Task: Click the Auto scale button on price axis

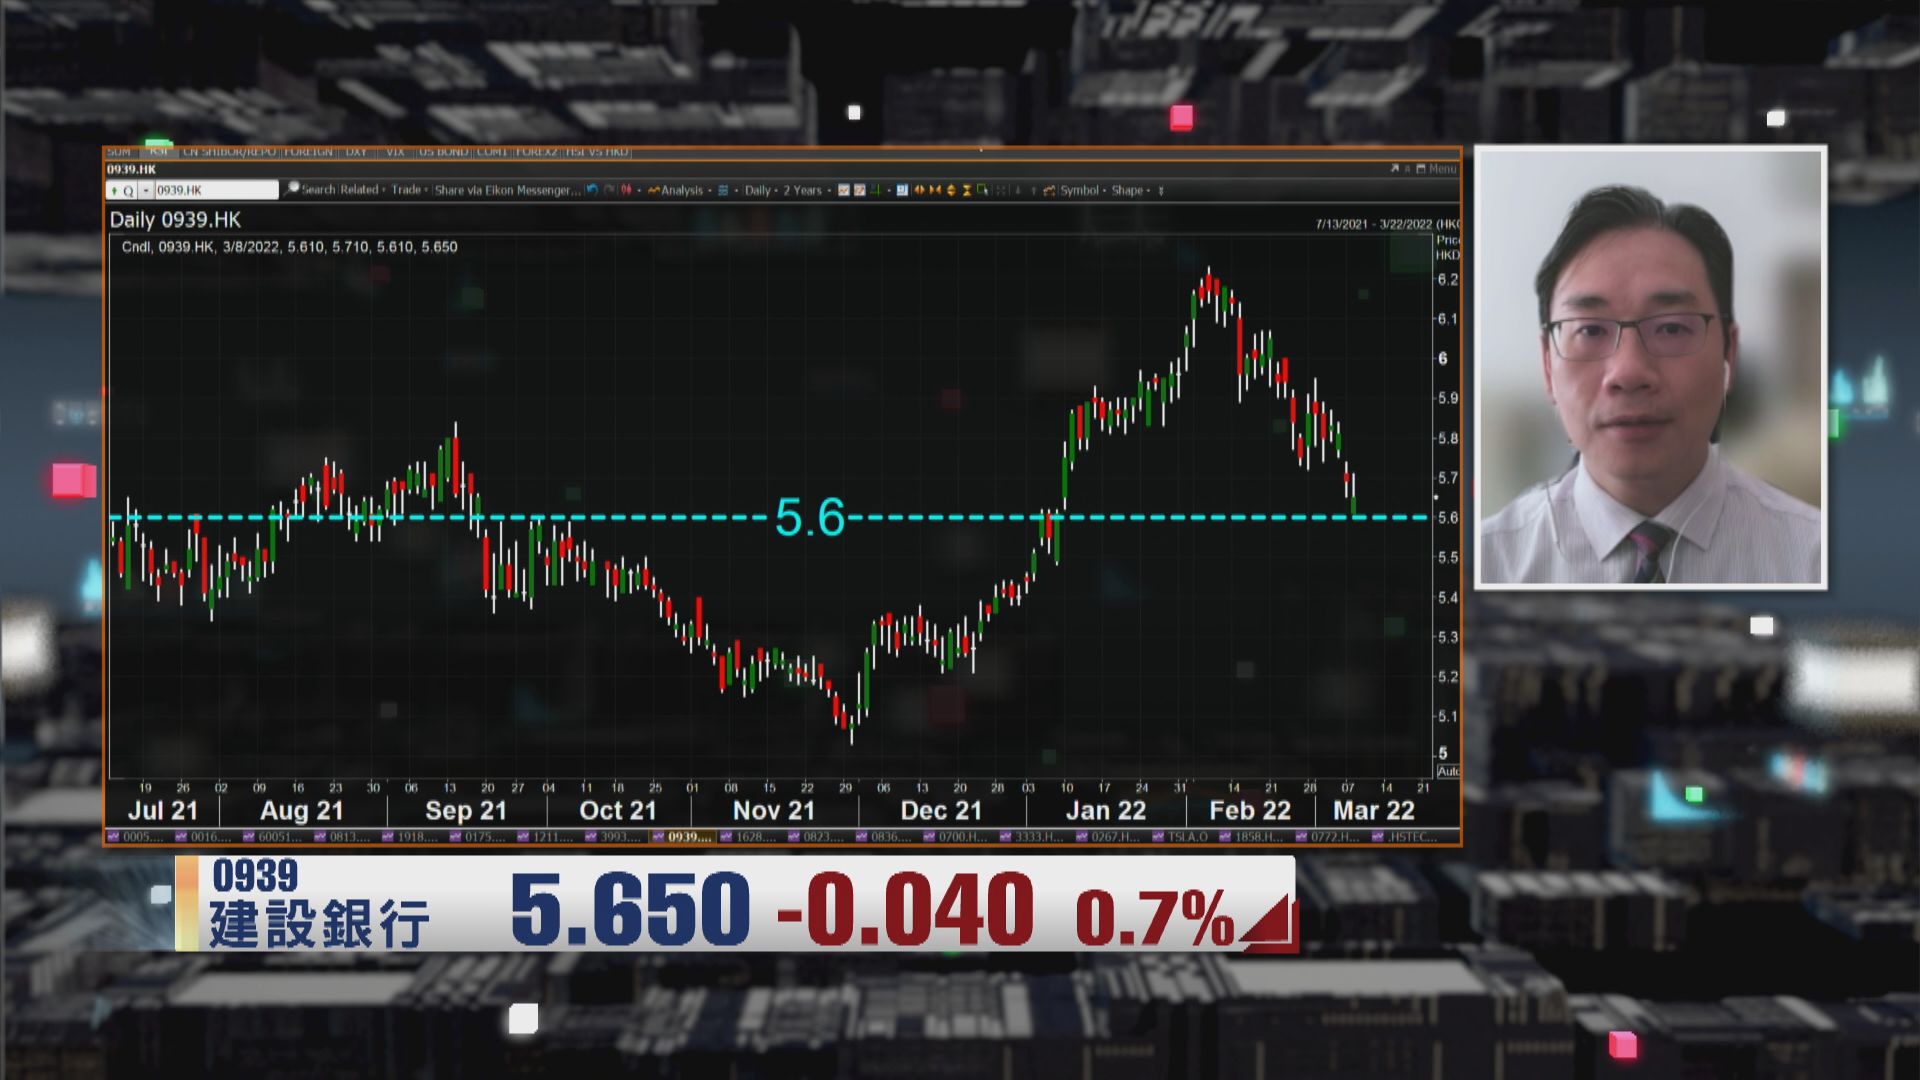Action: [x=1447, y=771]
